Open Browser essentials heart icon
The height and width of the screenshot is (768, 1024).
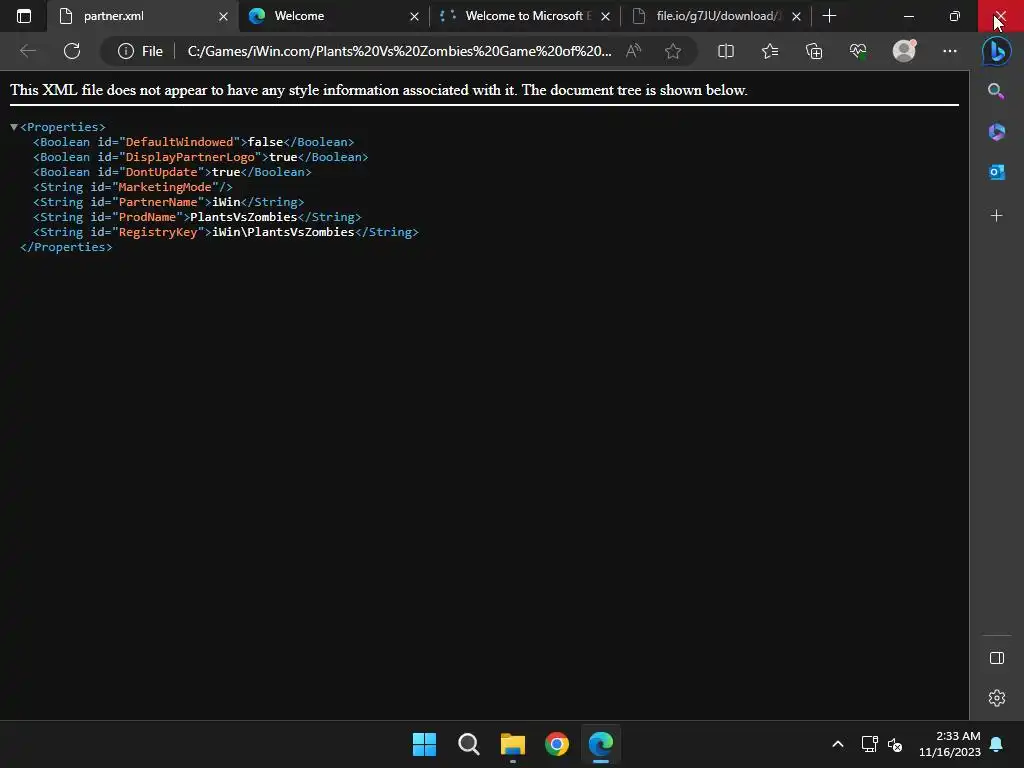pos(858,51)
